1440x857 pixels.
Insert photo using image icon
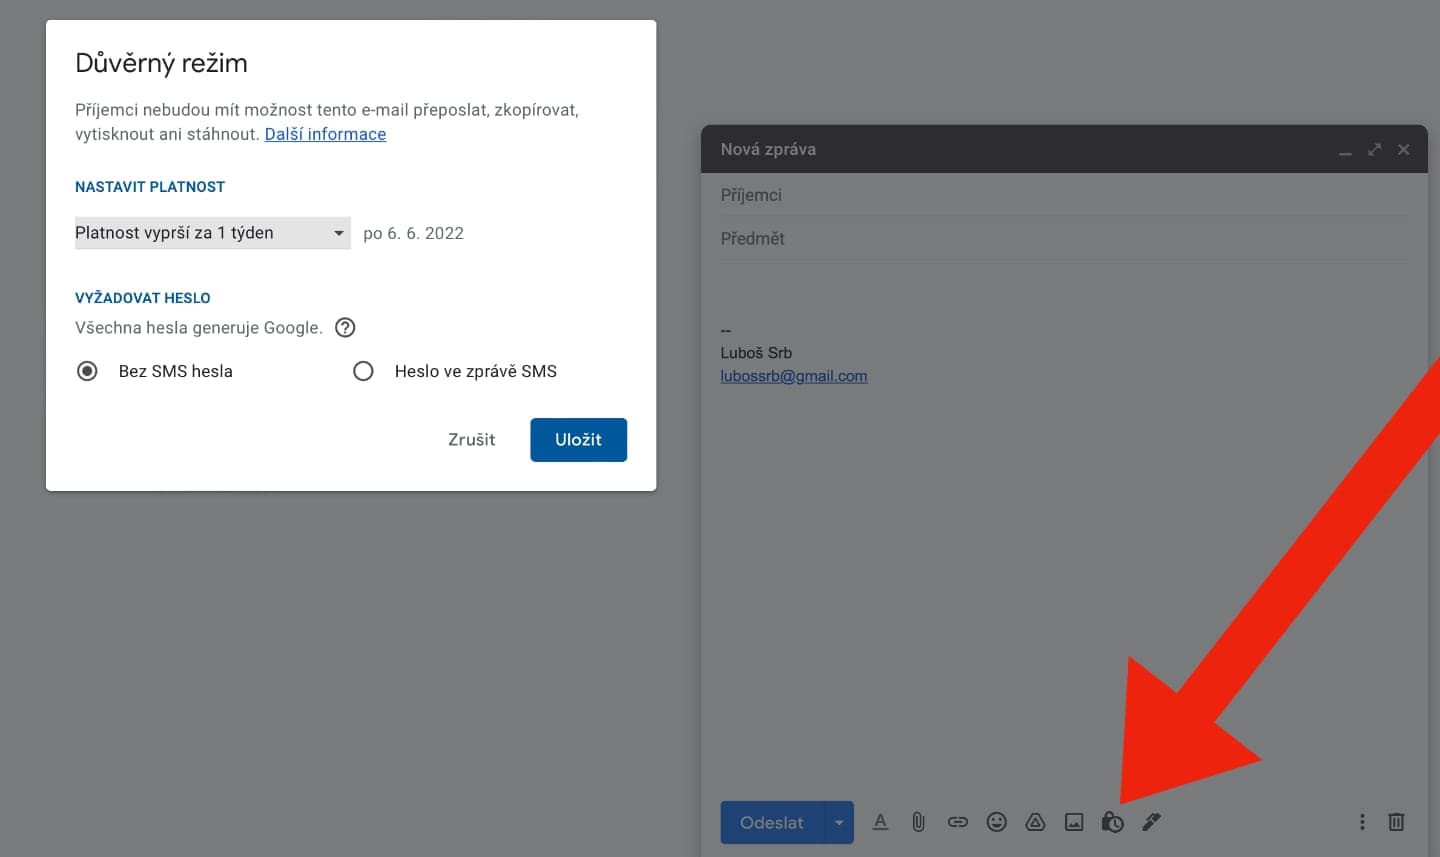(x=1074, y=822)
